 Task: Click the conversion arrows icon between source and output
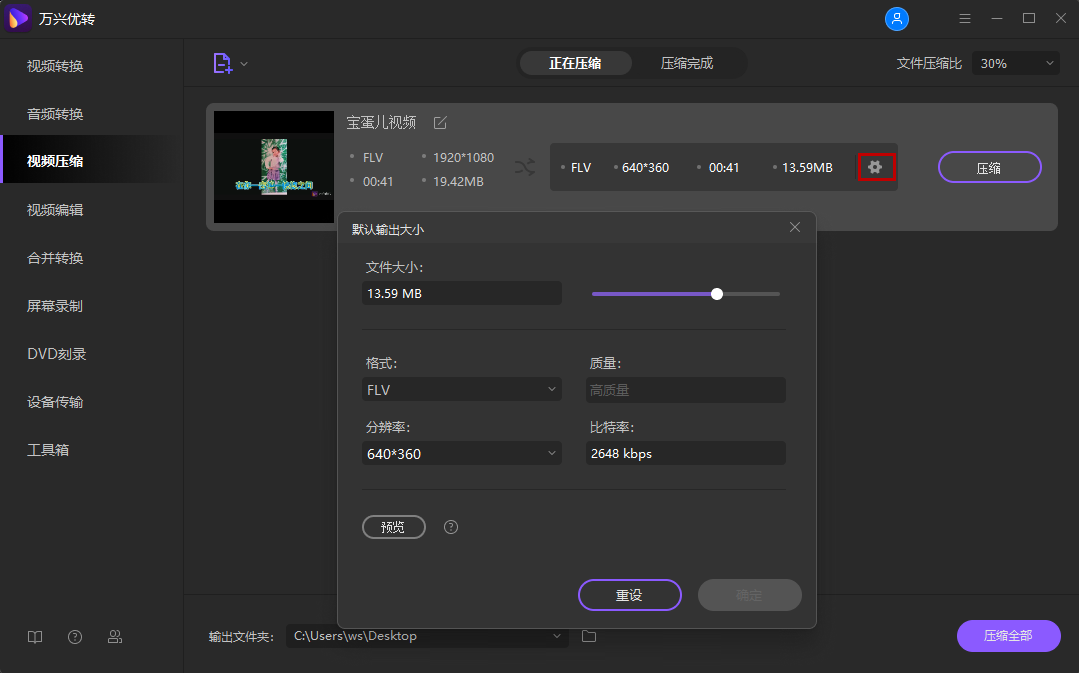524,167
